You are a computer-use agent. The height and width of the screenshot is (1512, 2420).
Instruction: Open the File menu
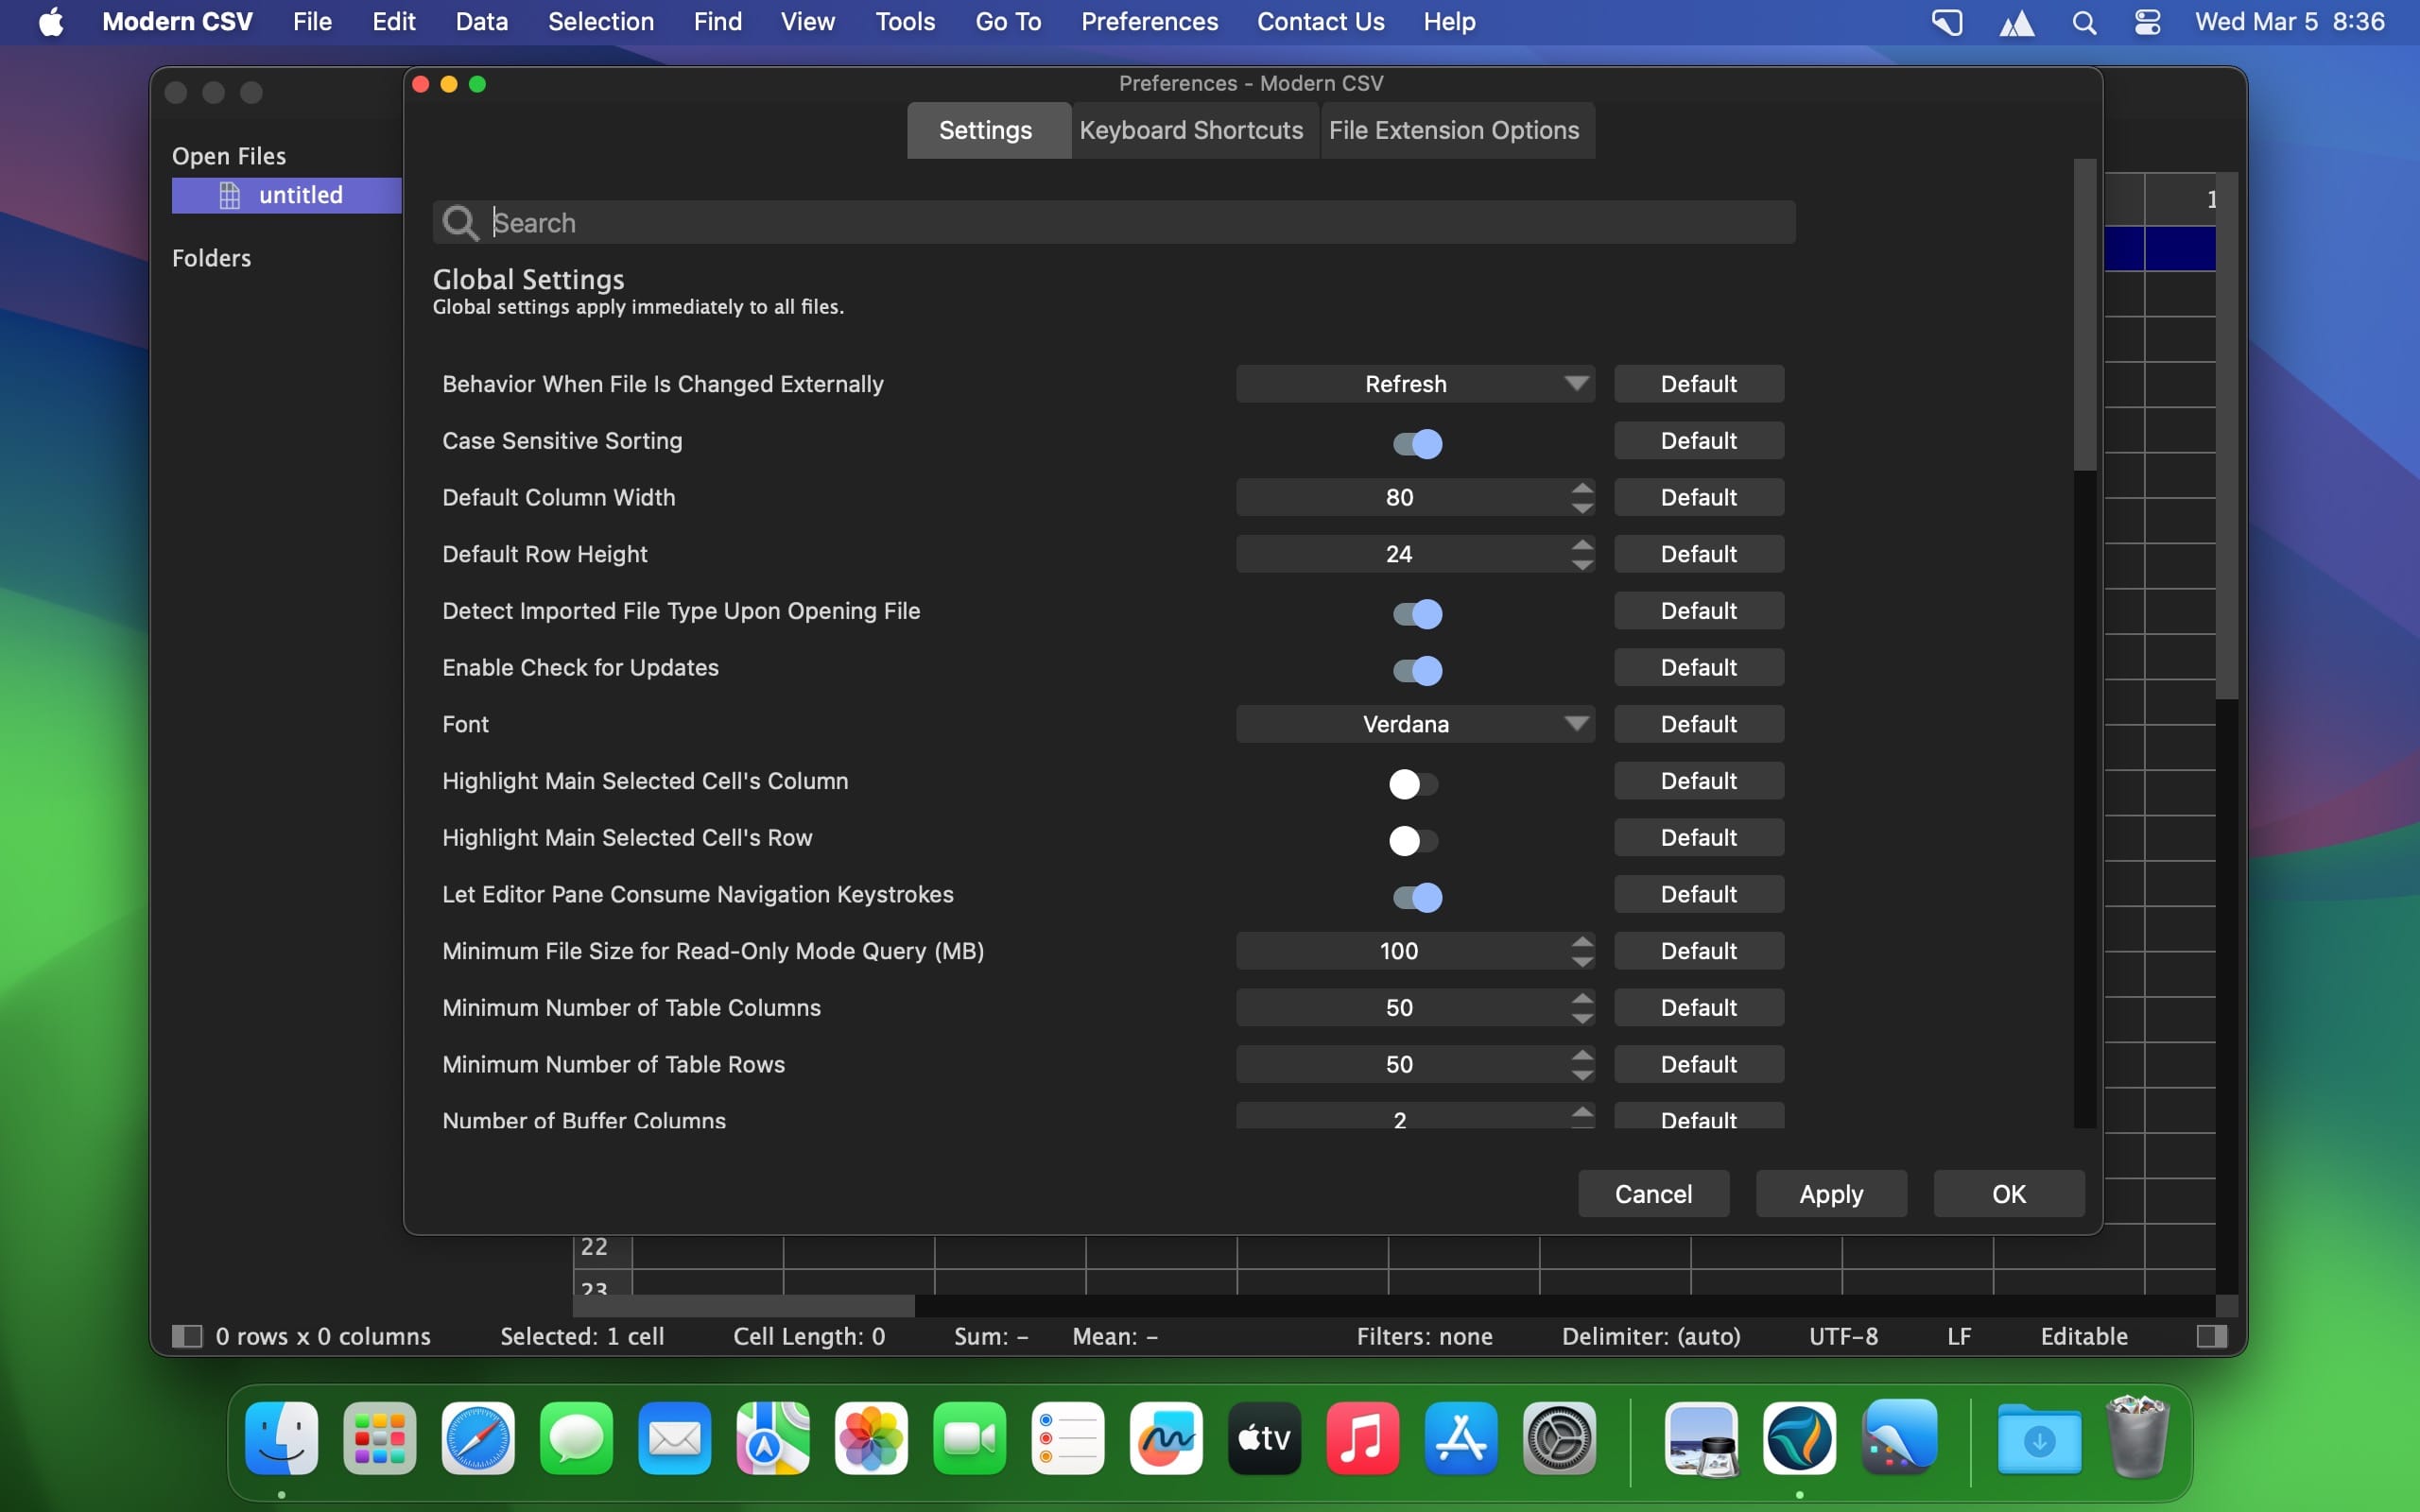(312, 22)
